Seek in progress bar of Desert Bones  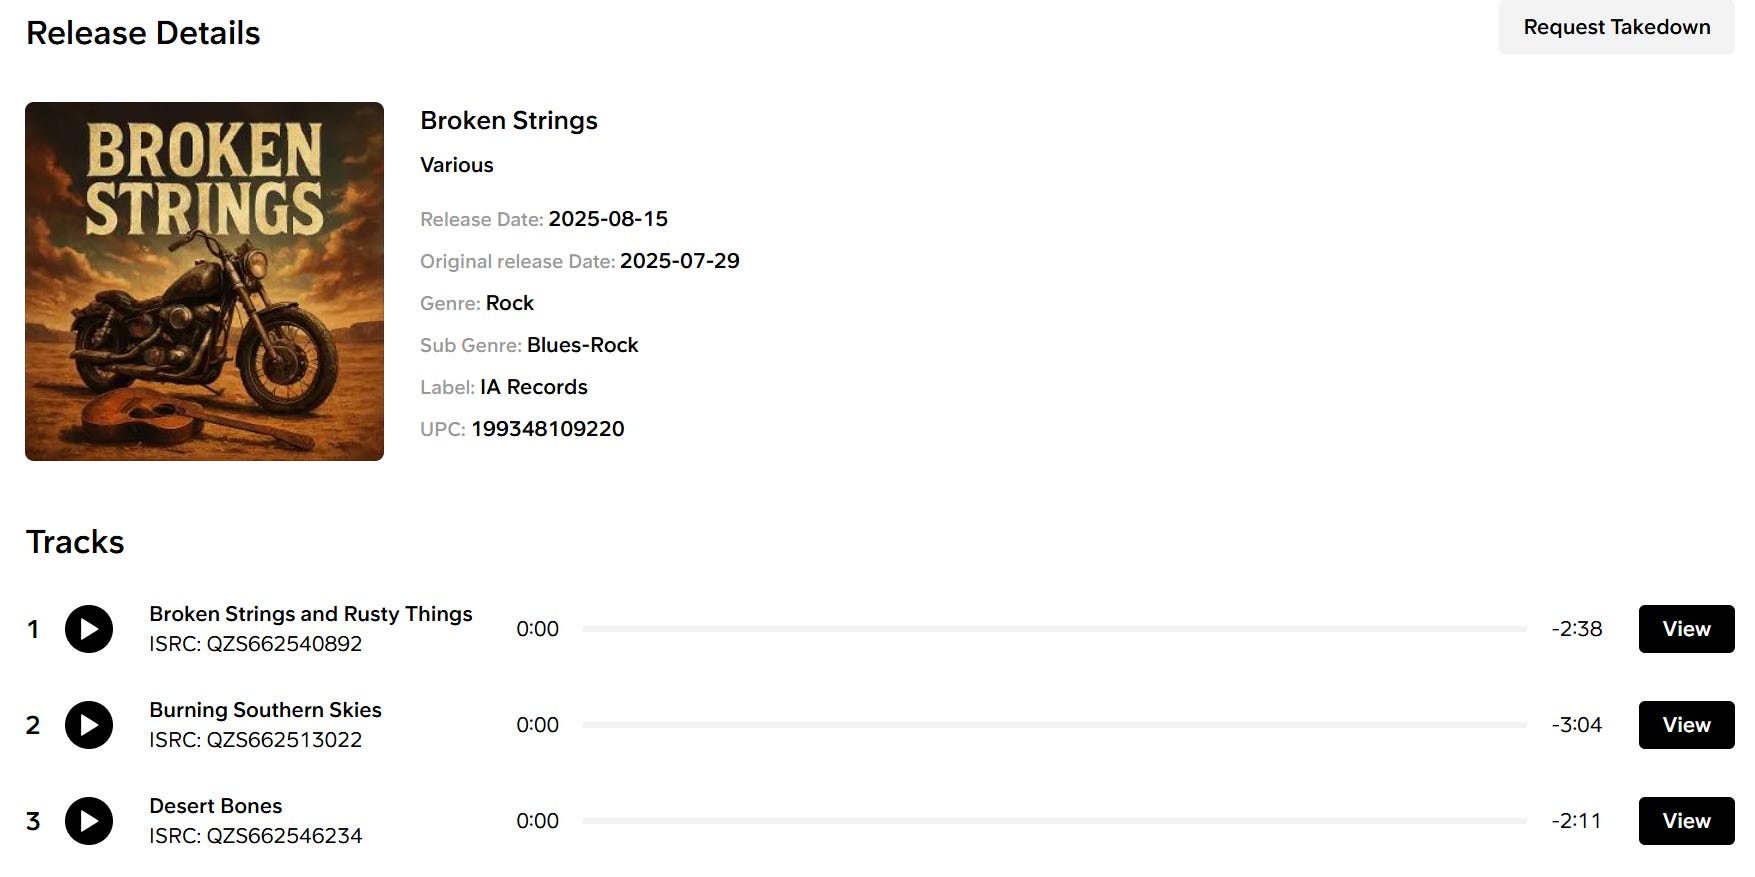point(1054,821)
